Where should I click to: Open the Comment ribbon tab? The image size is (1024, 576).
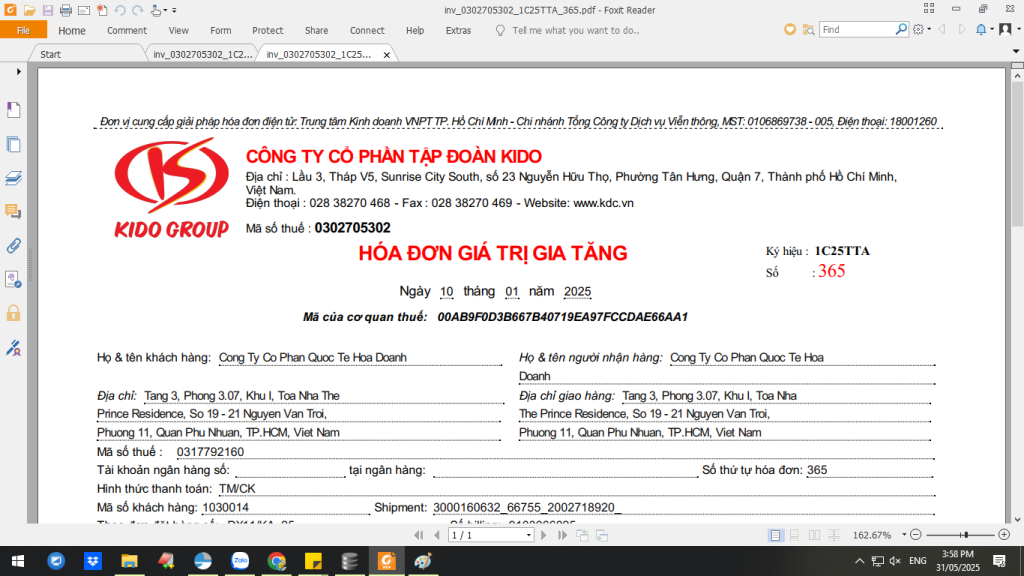[127, 30]
